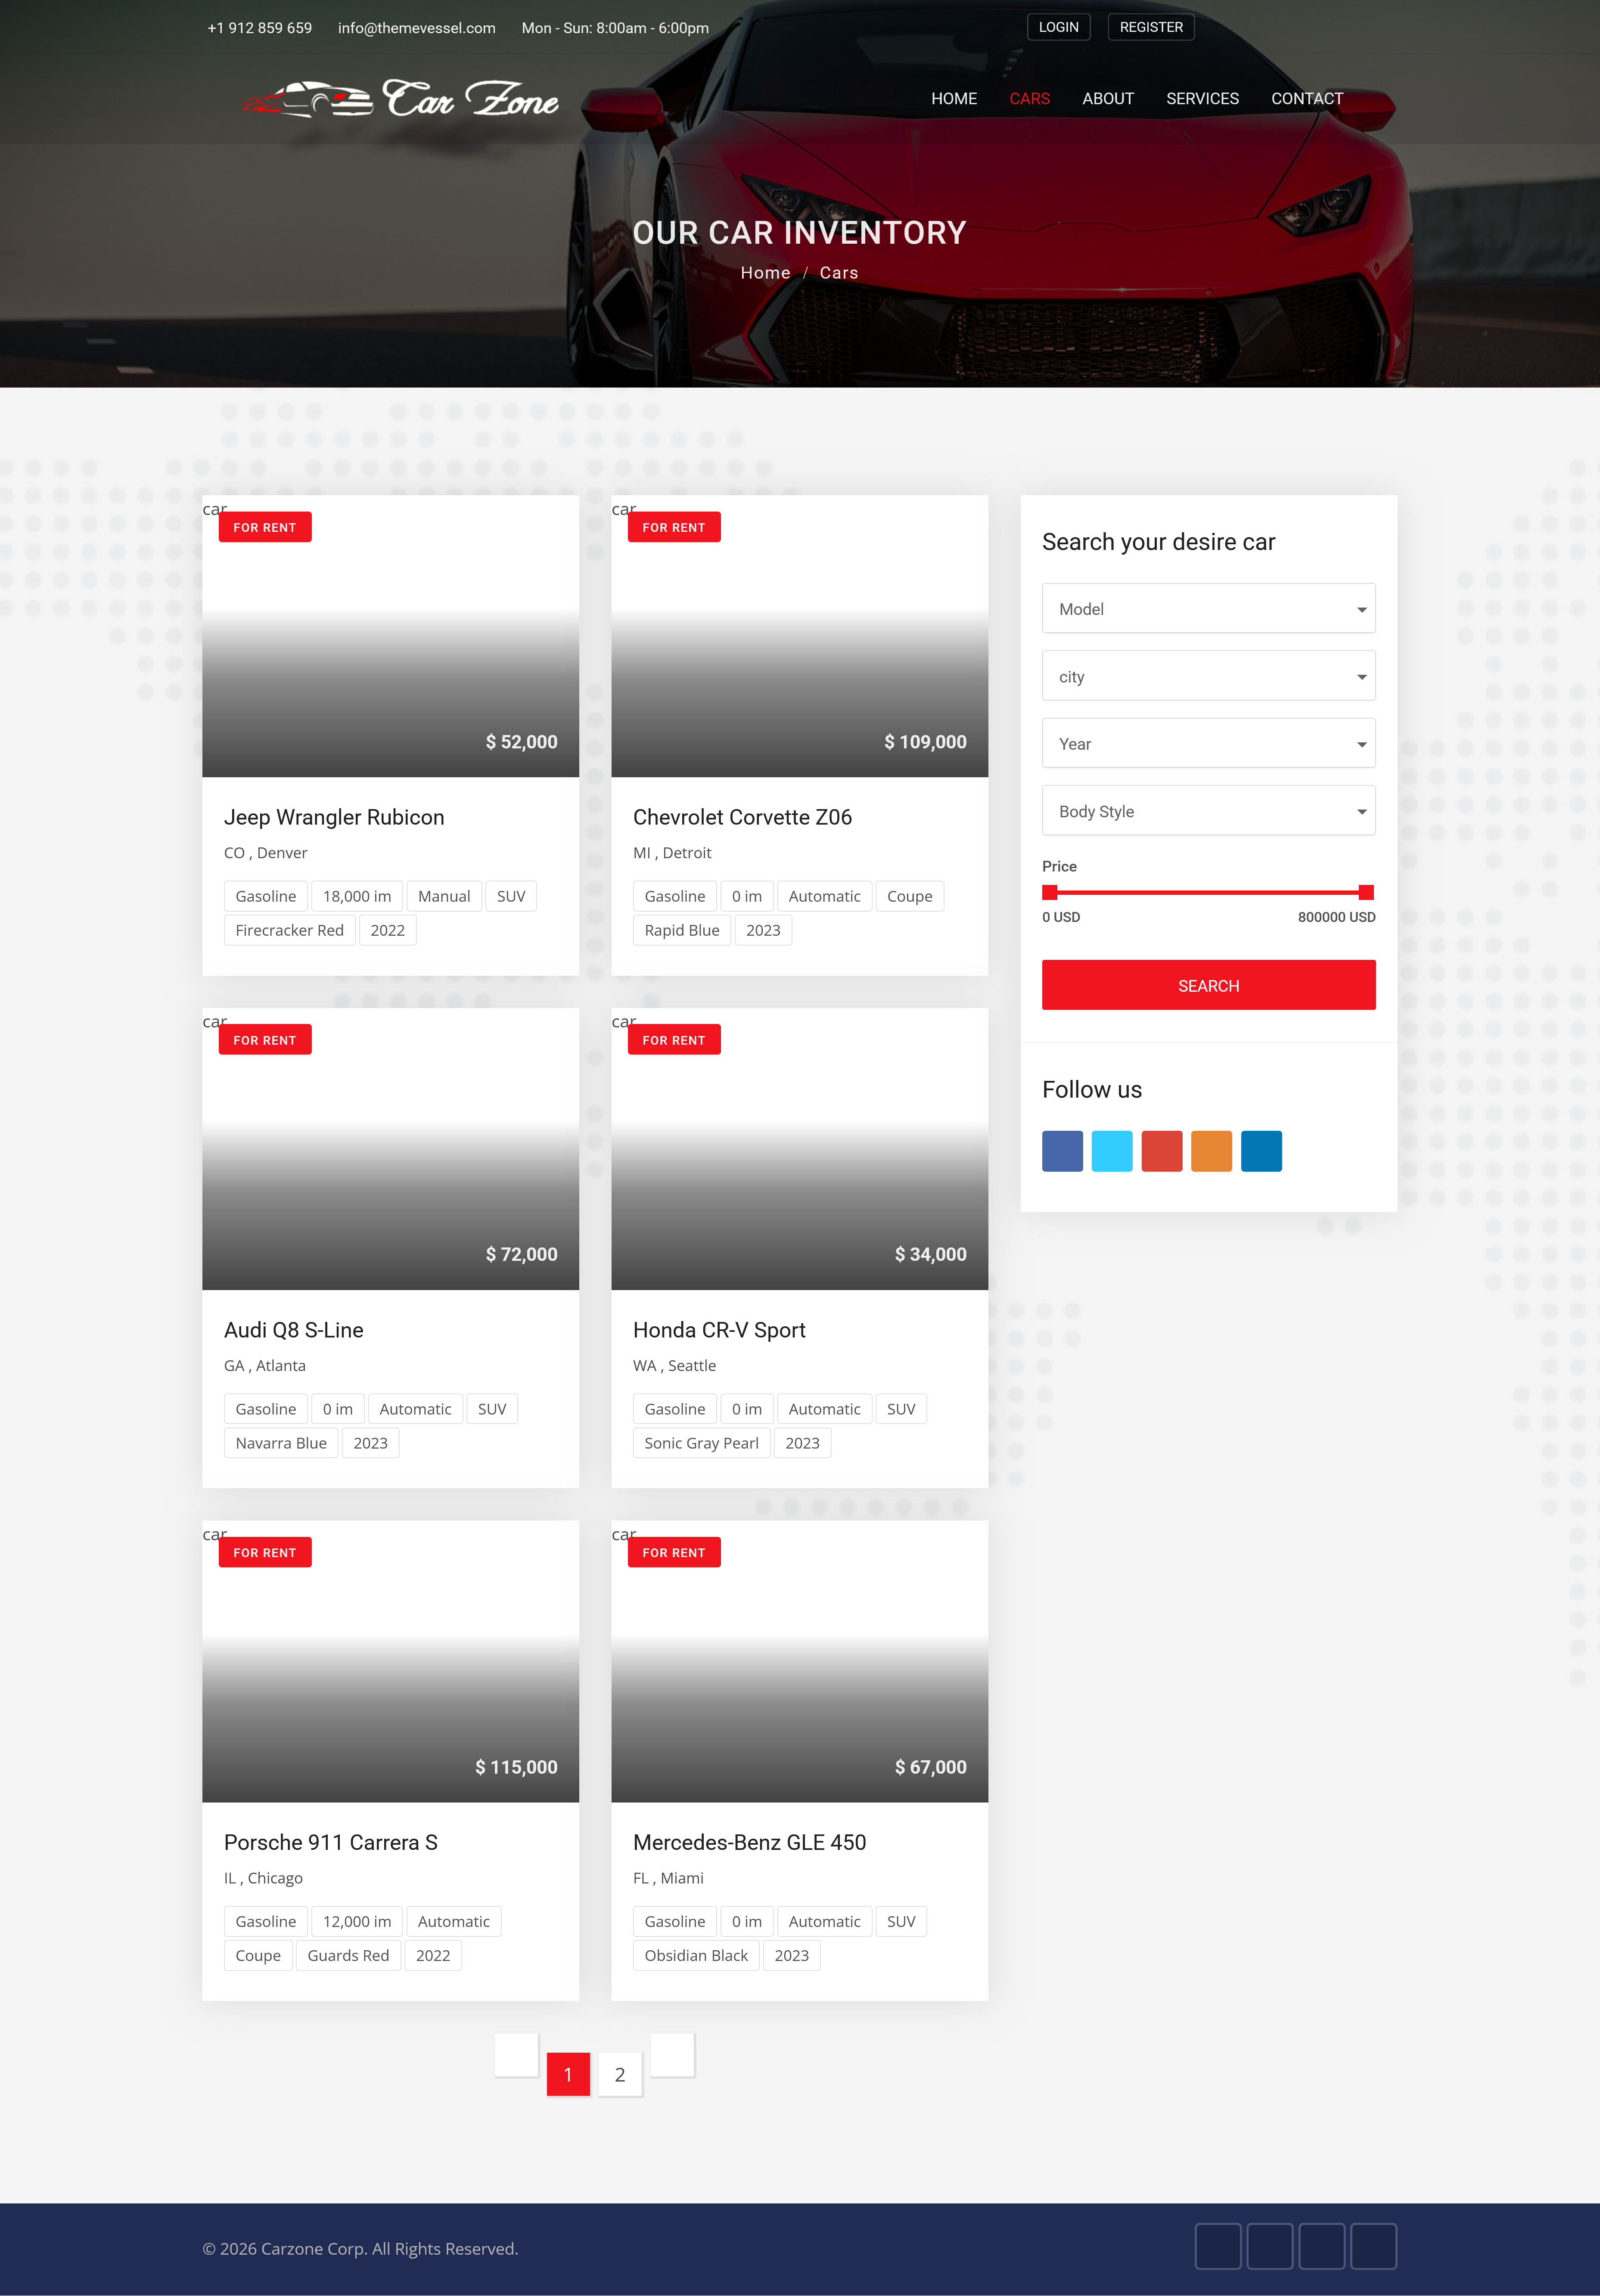Click the 'IL , Chicago' location text
Screen dimensions: 1600x2296
(x=263, y=1878)
